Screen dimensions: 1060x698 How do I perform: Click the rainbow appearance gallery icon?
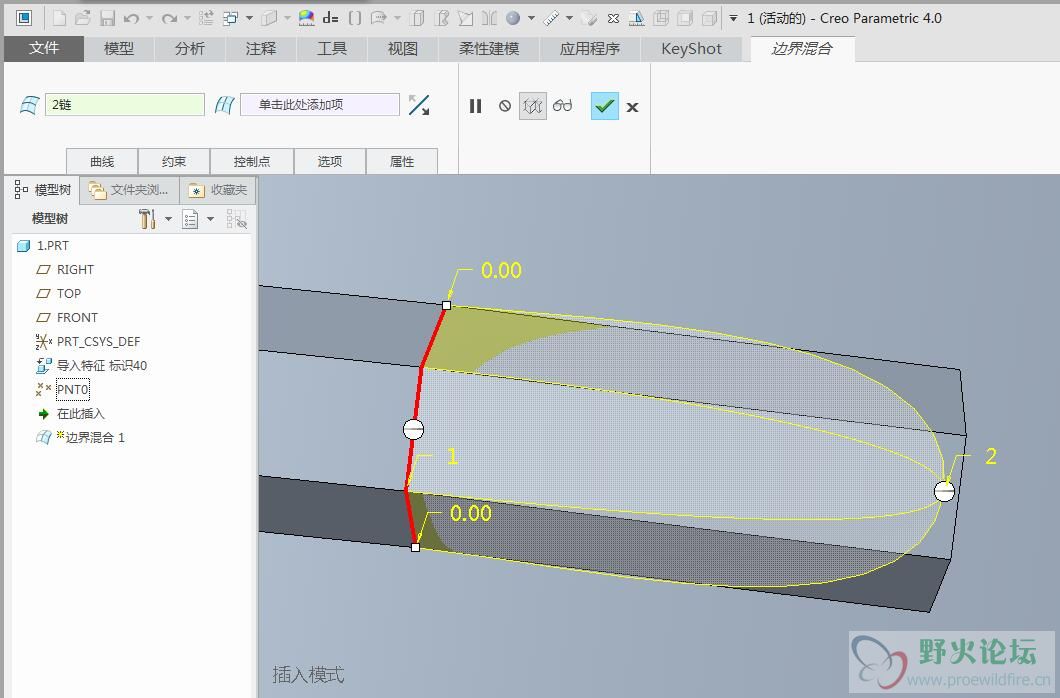click(307, 18)
